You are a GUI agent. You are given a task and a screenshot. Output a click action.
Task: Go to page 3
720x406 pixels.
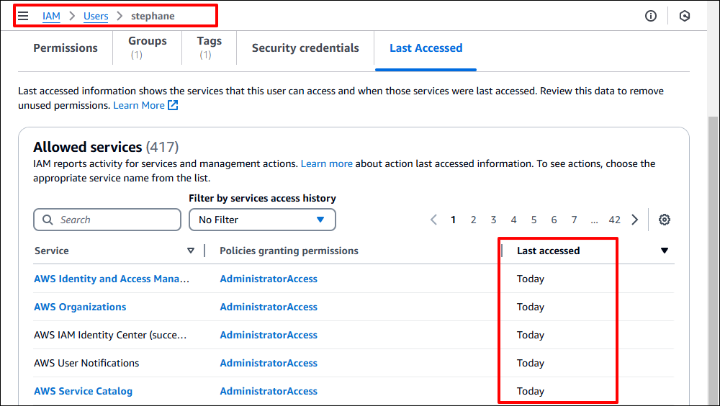click(x=493, y=220)
